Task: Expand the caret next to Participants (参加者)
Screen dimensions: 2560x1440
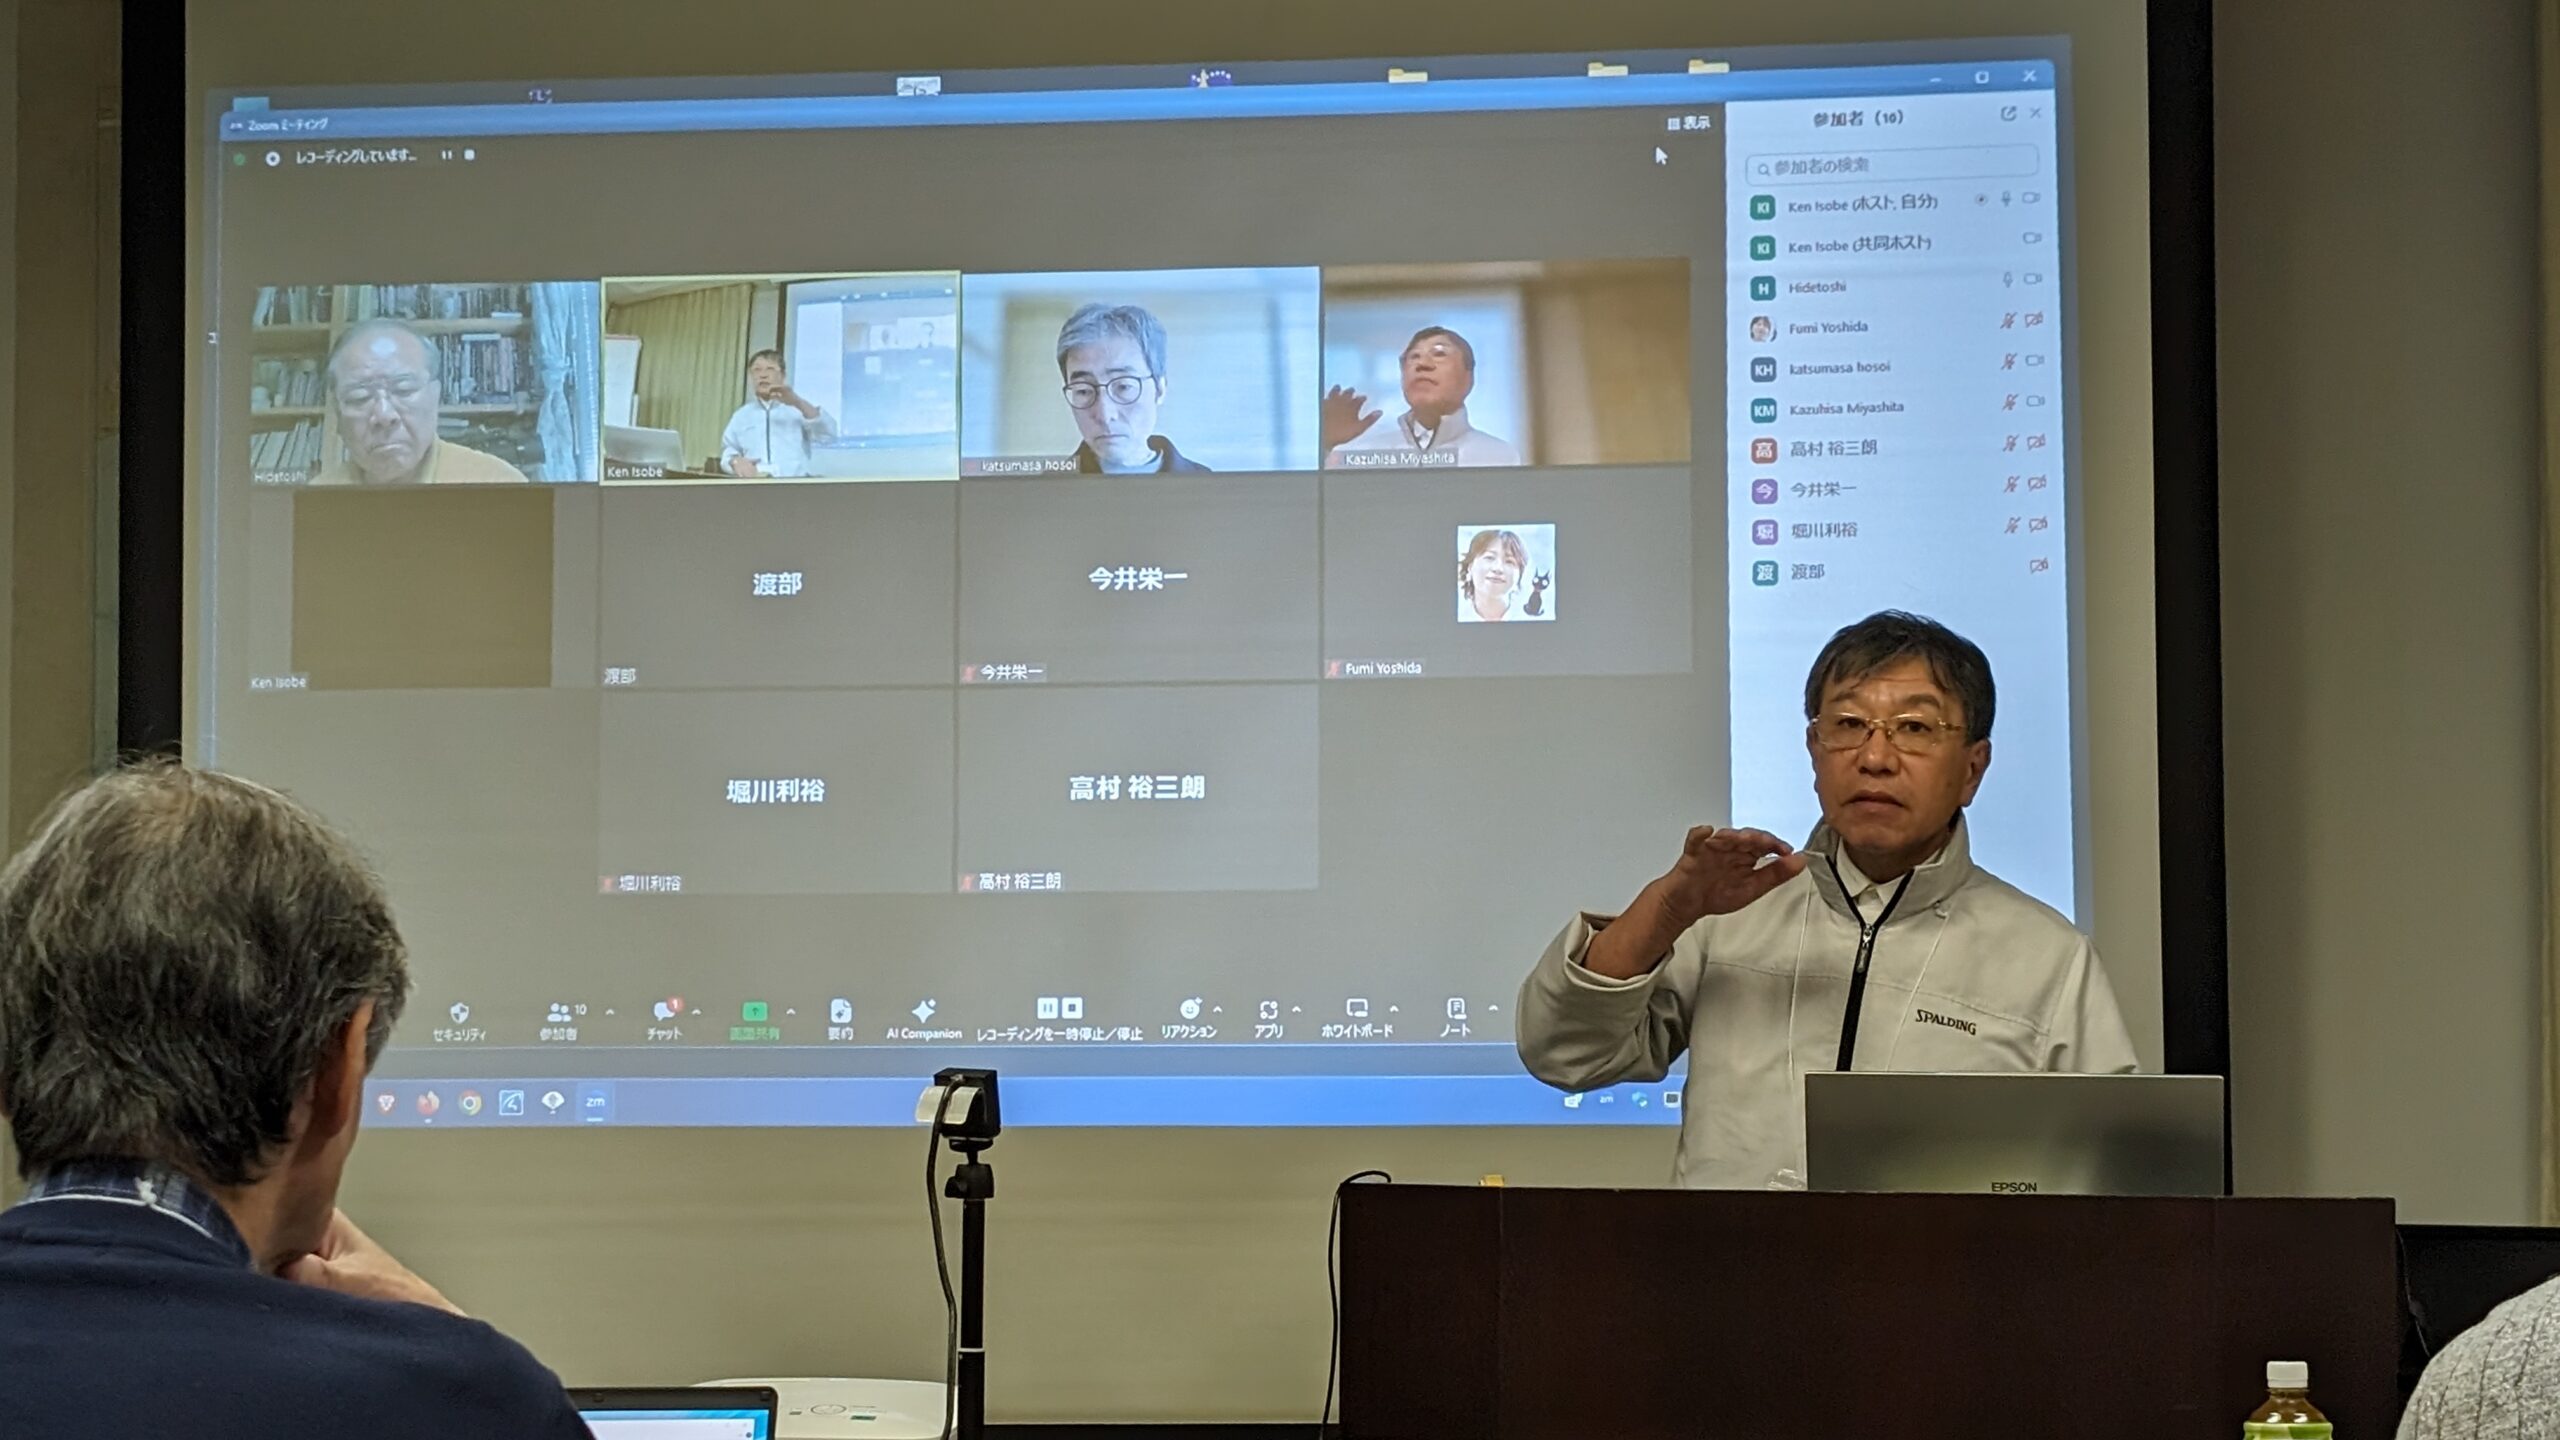Action: [610, 1012]
